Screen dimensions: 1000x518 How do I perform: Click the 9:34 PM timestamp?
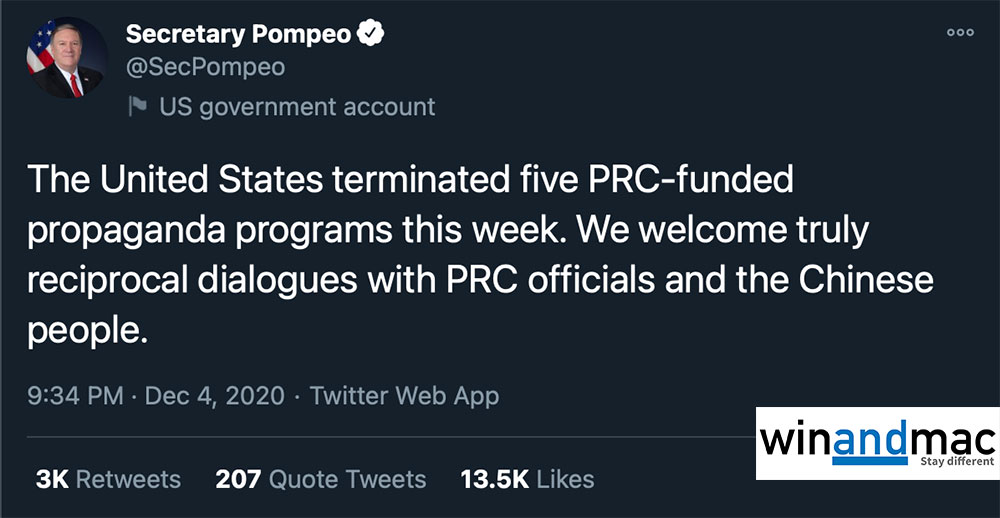(75, 395)
